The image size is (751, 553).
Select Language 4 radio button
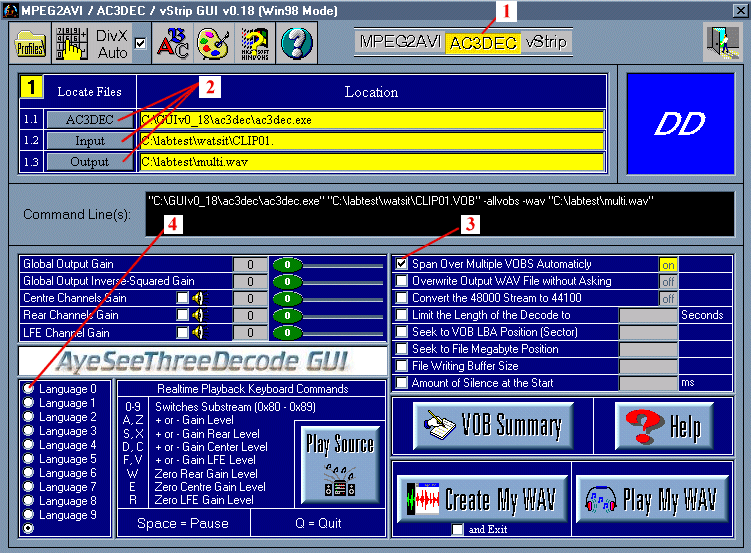coord(28,444)
